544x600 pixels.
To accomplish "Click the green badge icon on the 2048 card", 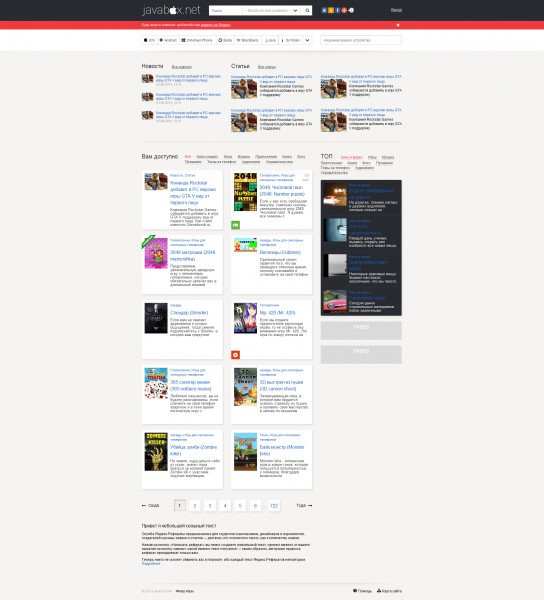I will pyautogui.click(x=236, y=225).
